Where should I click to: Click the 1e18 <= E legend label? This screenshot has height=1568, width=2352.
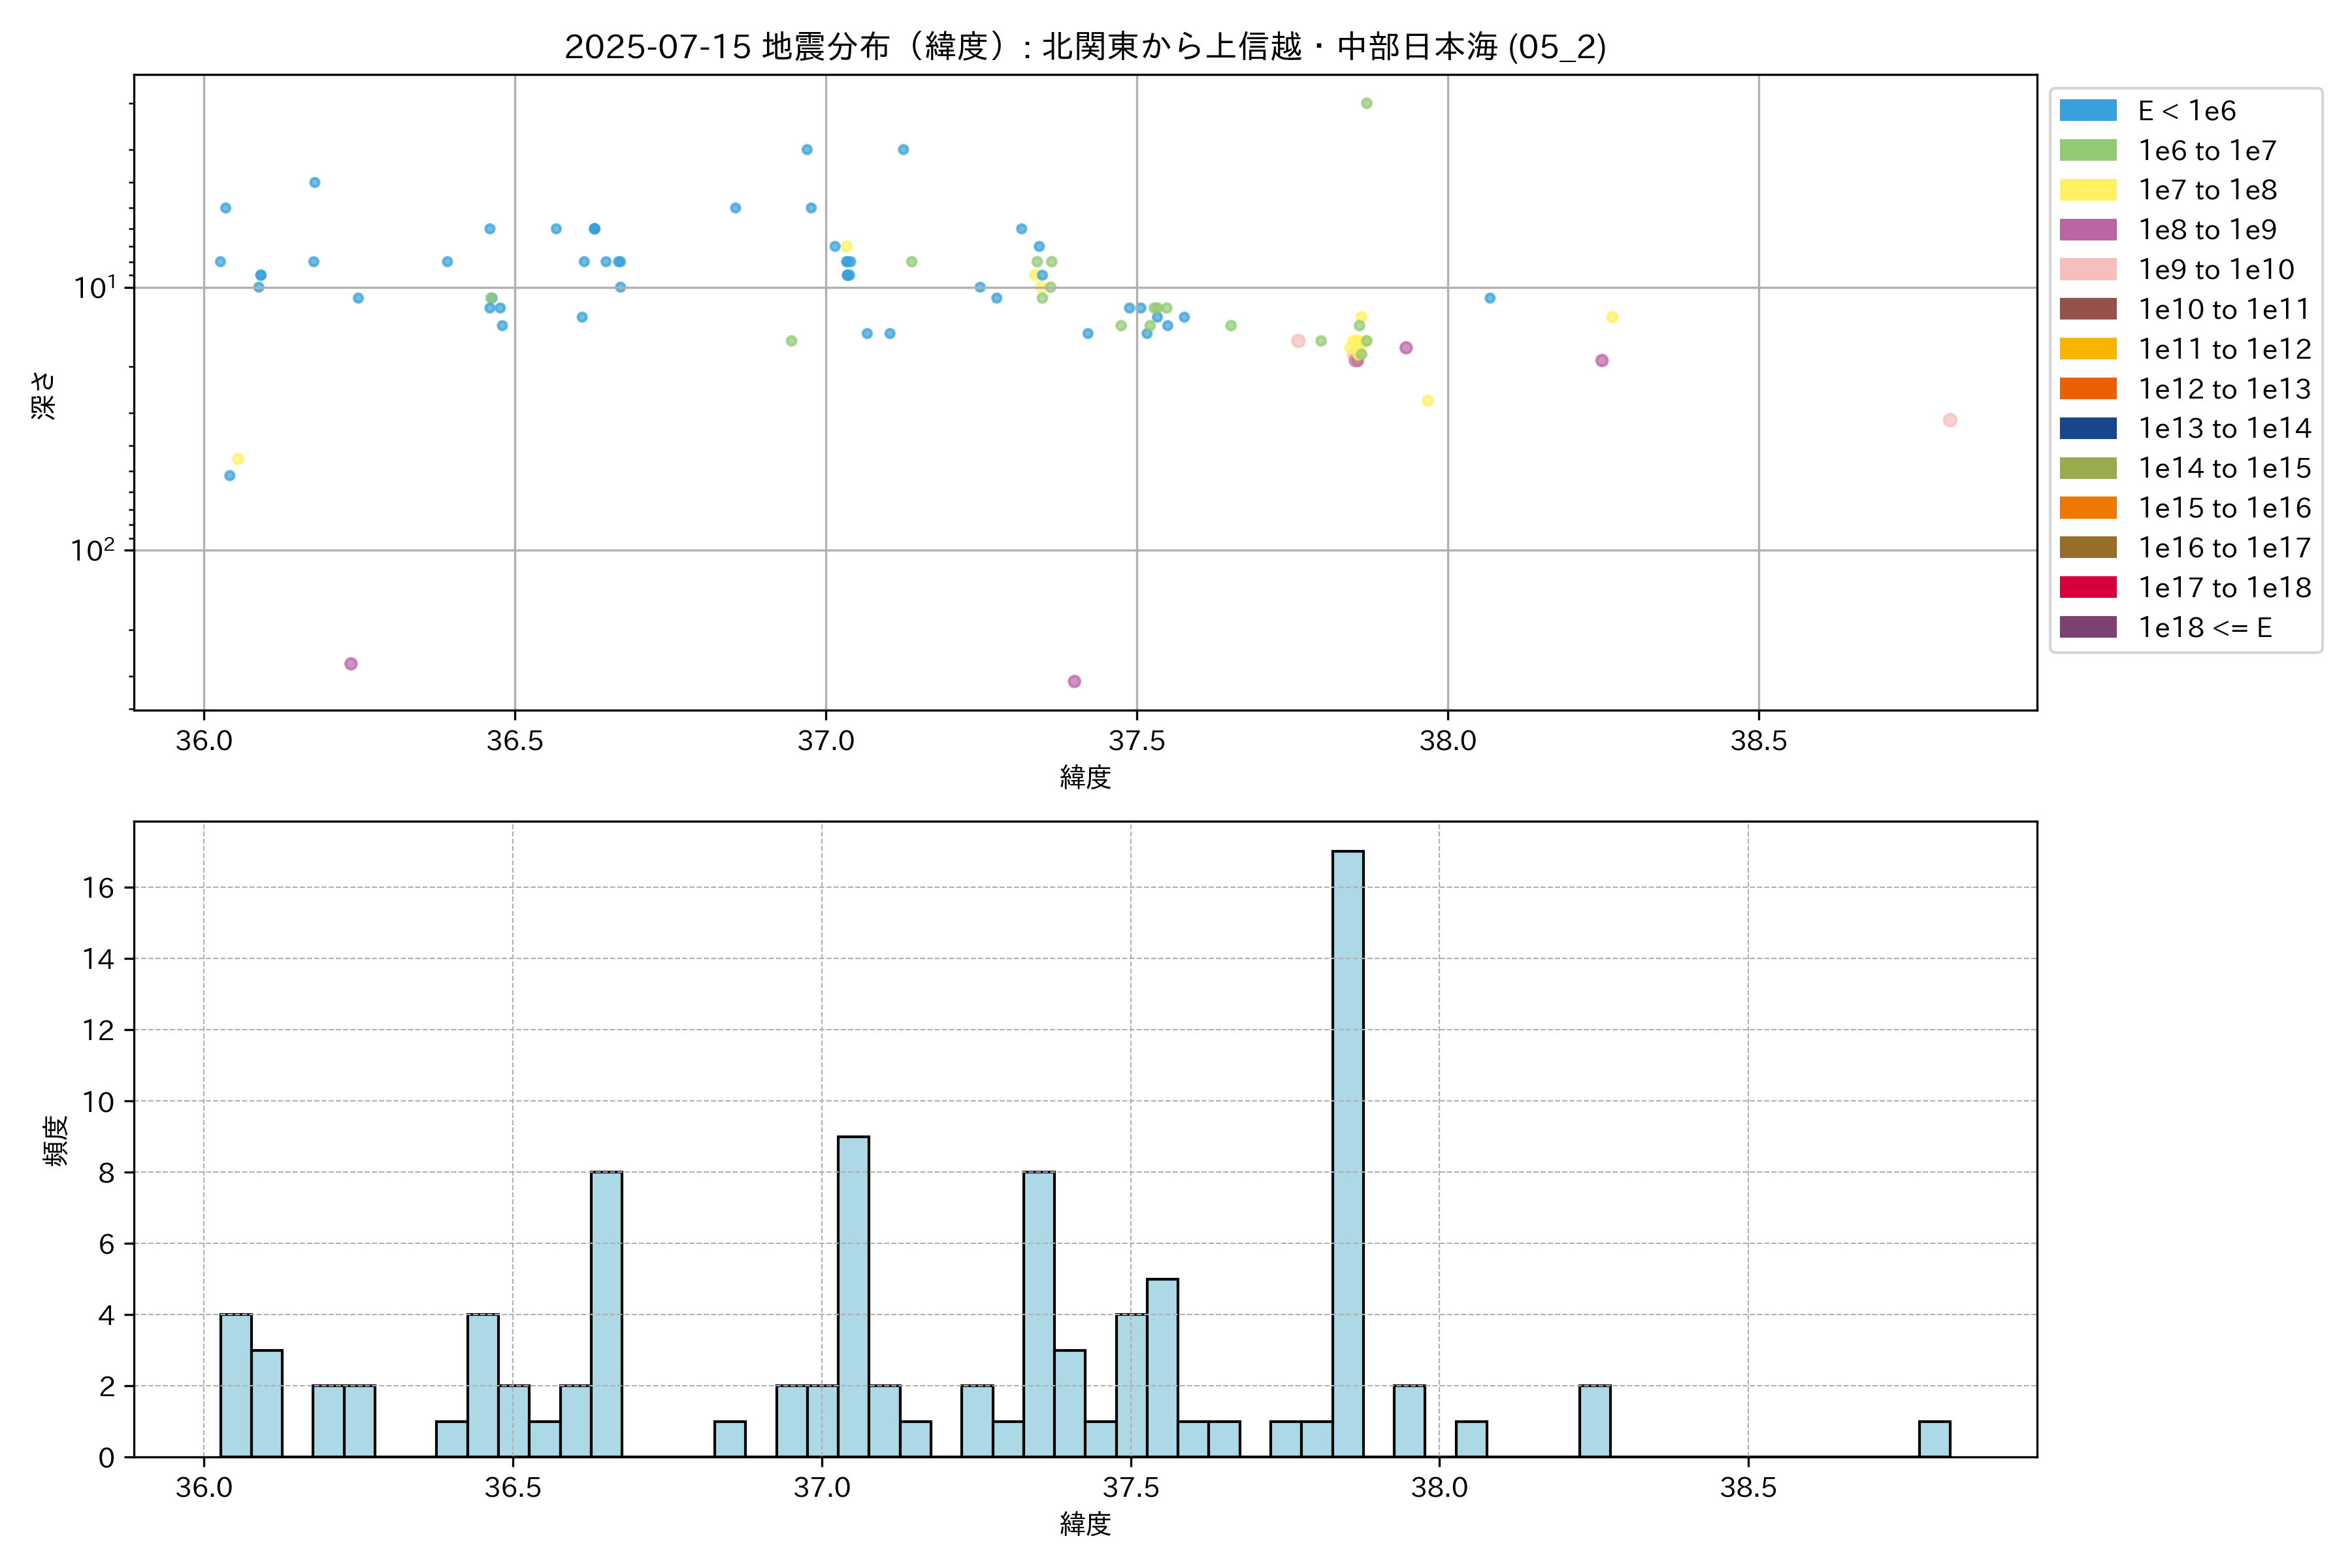[x=2205, y=628]
